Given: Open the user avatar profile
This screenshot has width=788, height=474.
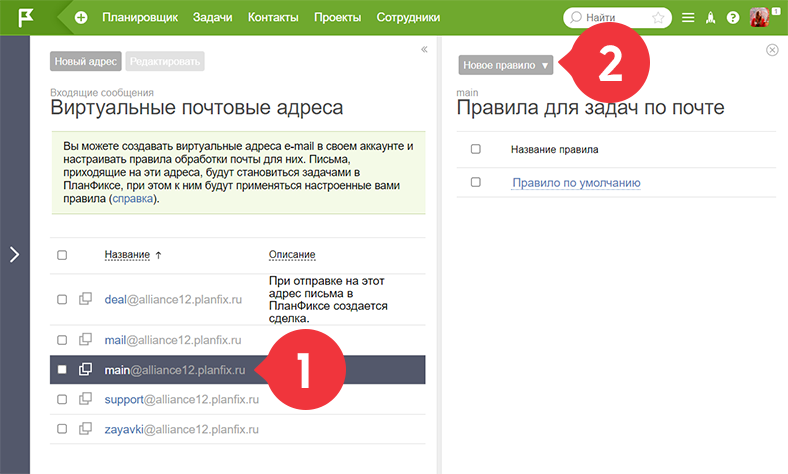Looking at the screenshot, I should 759,17.
